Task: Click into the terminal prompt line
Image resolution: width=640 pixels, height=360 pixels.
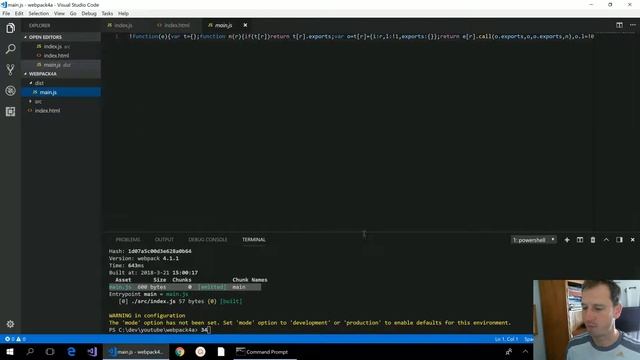Action: tap(159, 330)
